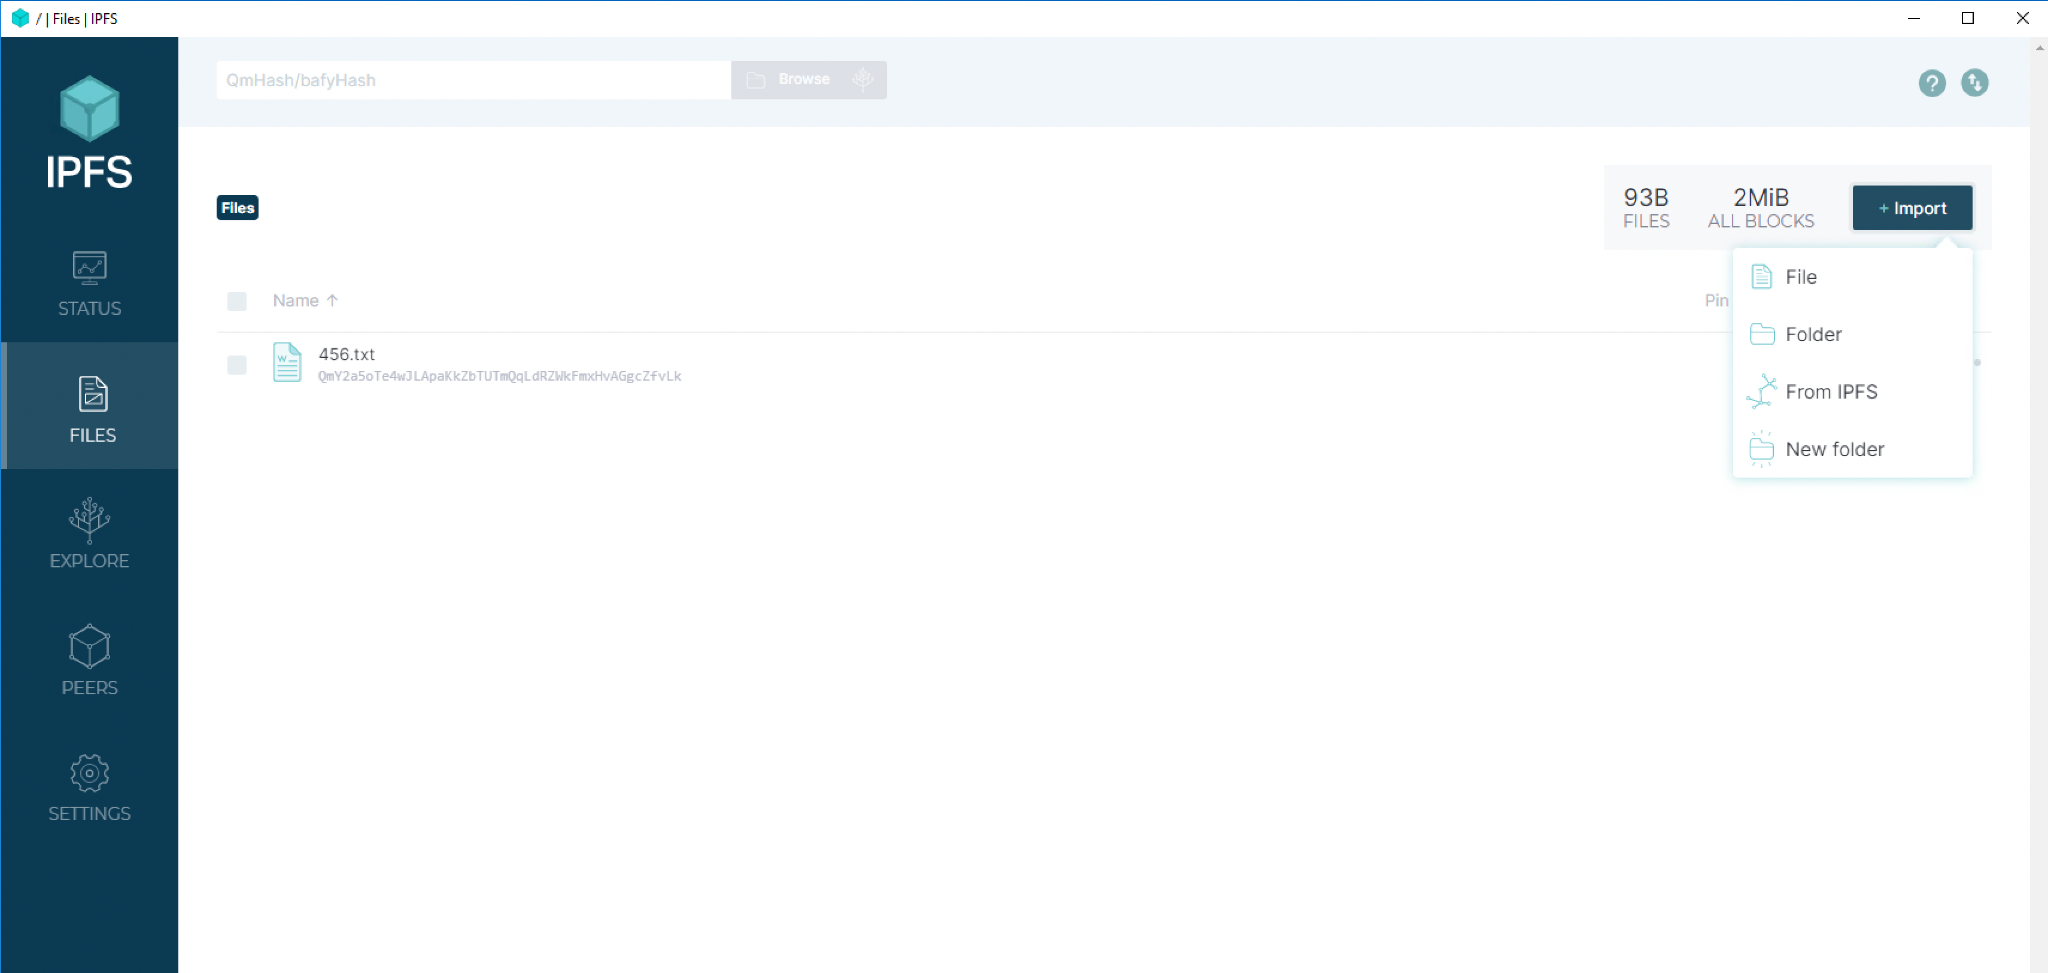Click the 456.txt document icon
Image resolution: width=2048 pixels, height=973 pixels.
pos(287,362)
